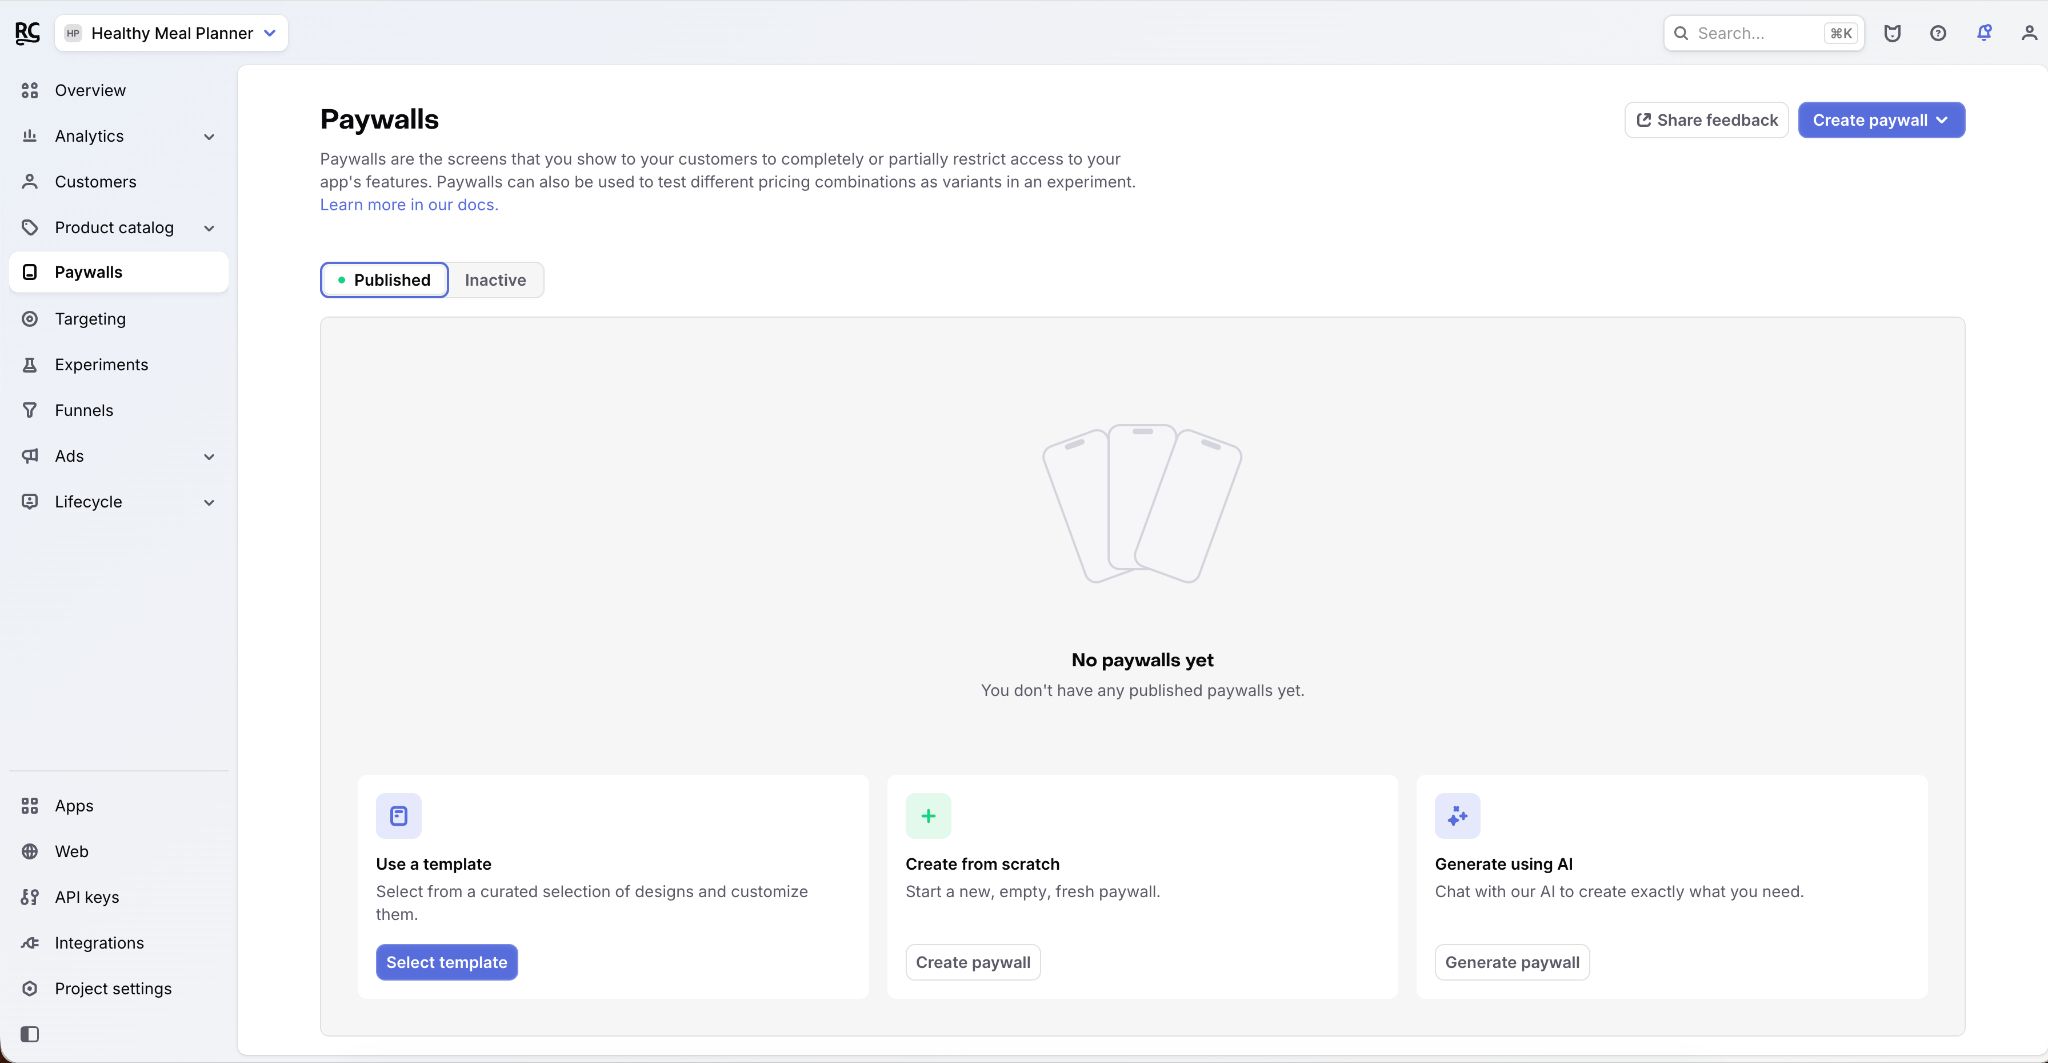Viewport: 2048px width, 1063px height.
Task: Click Generate paywall button
Action: point(1512,962)
